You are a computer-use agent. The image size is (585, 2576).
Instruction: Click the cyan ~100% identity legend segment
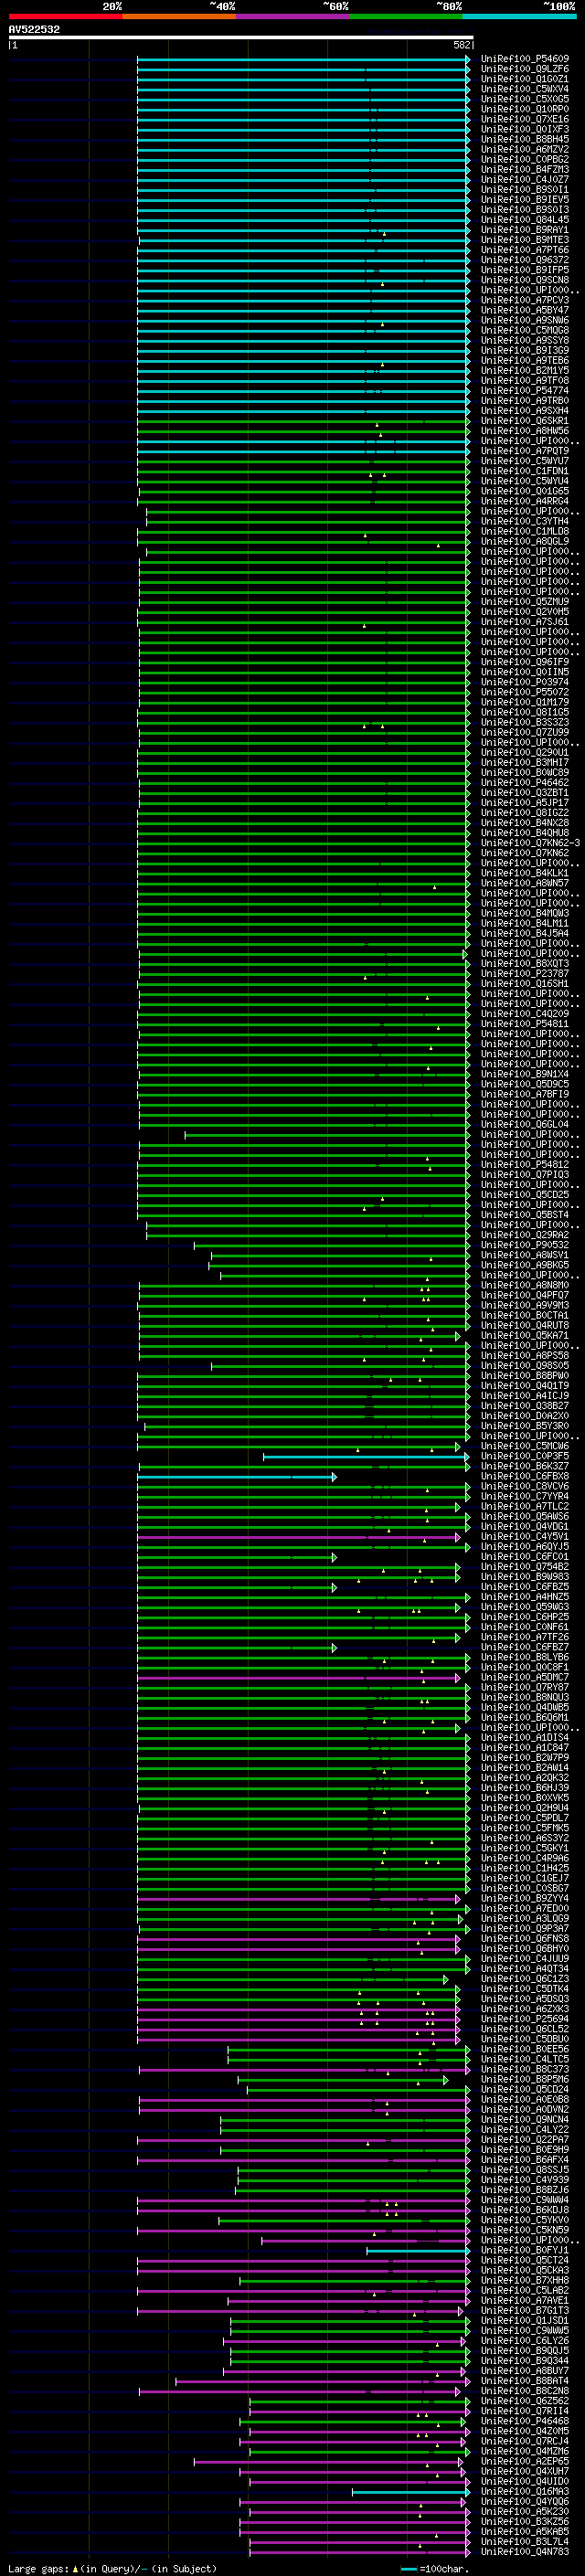point(518,16)
